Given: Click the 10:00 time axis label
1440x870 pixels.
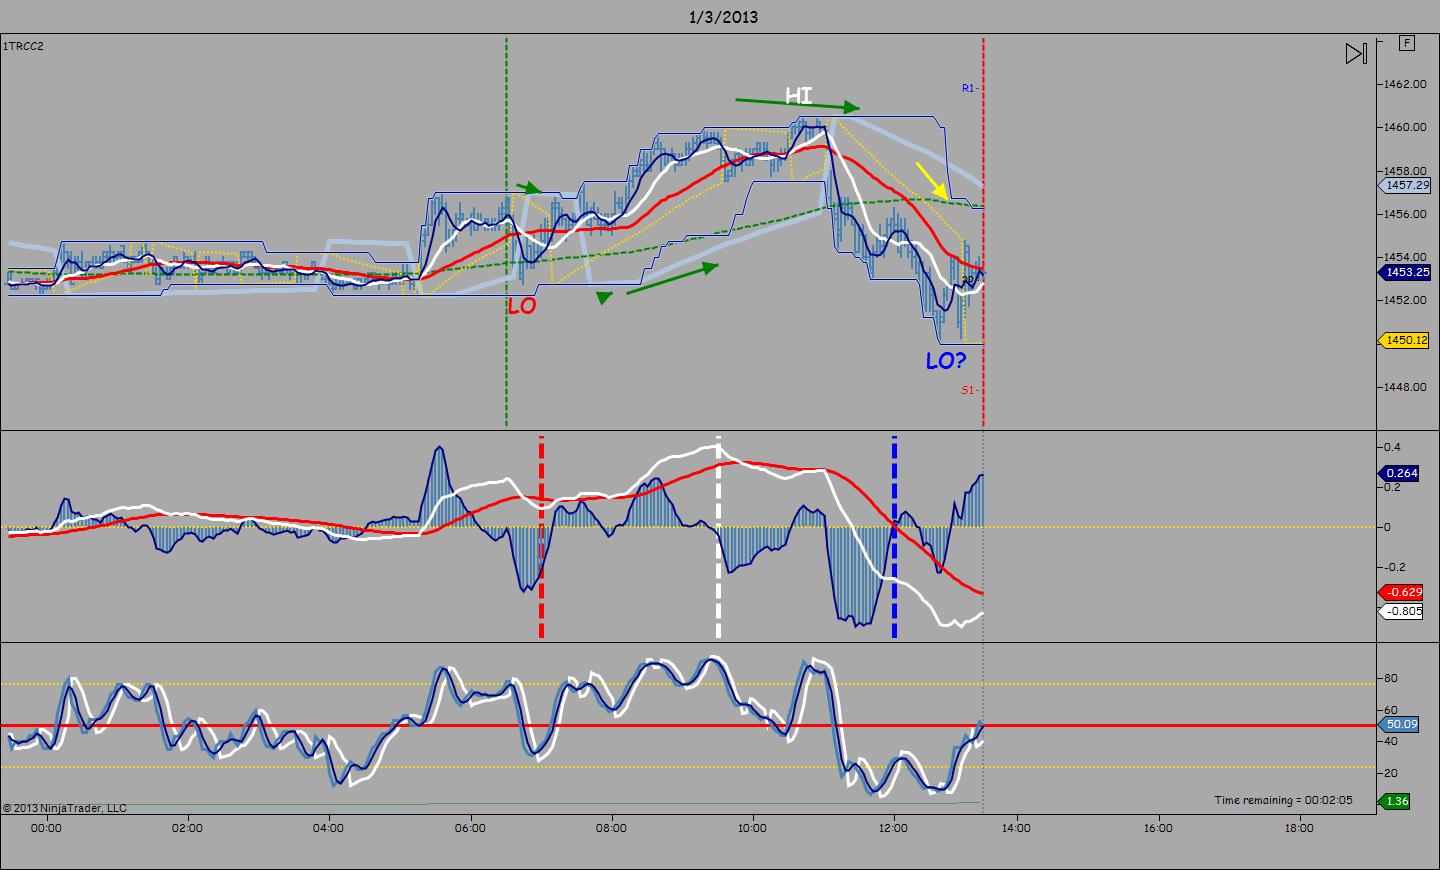Looking at the screenshot, I should pos(752,828).
